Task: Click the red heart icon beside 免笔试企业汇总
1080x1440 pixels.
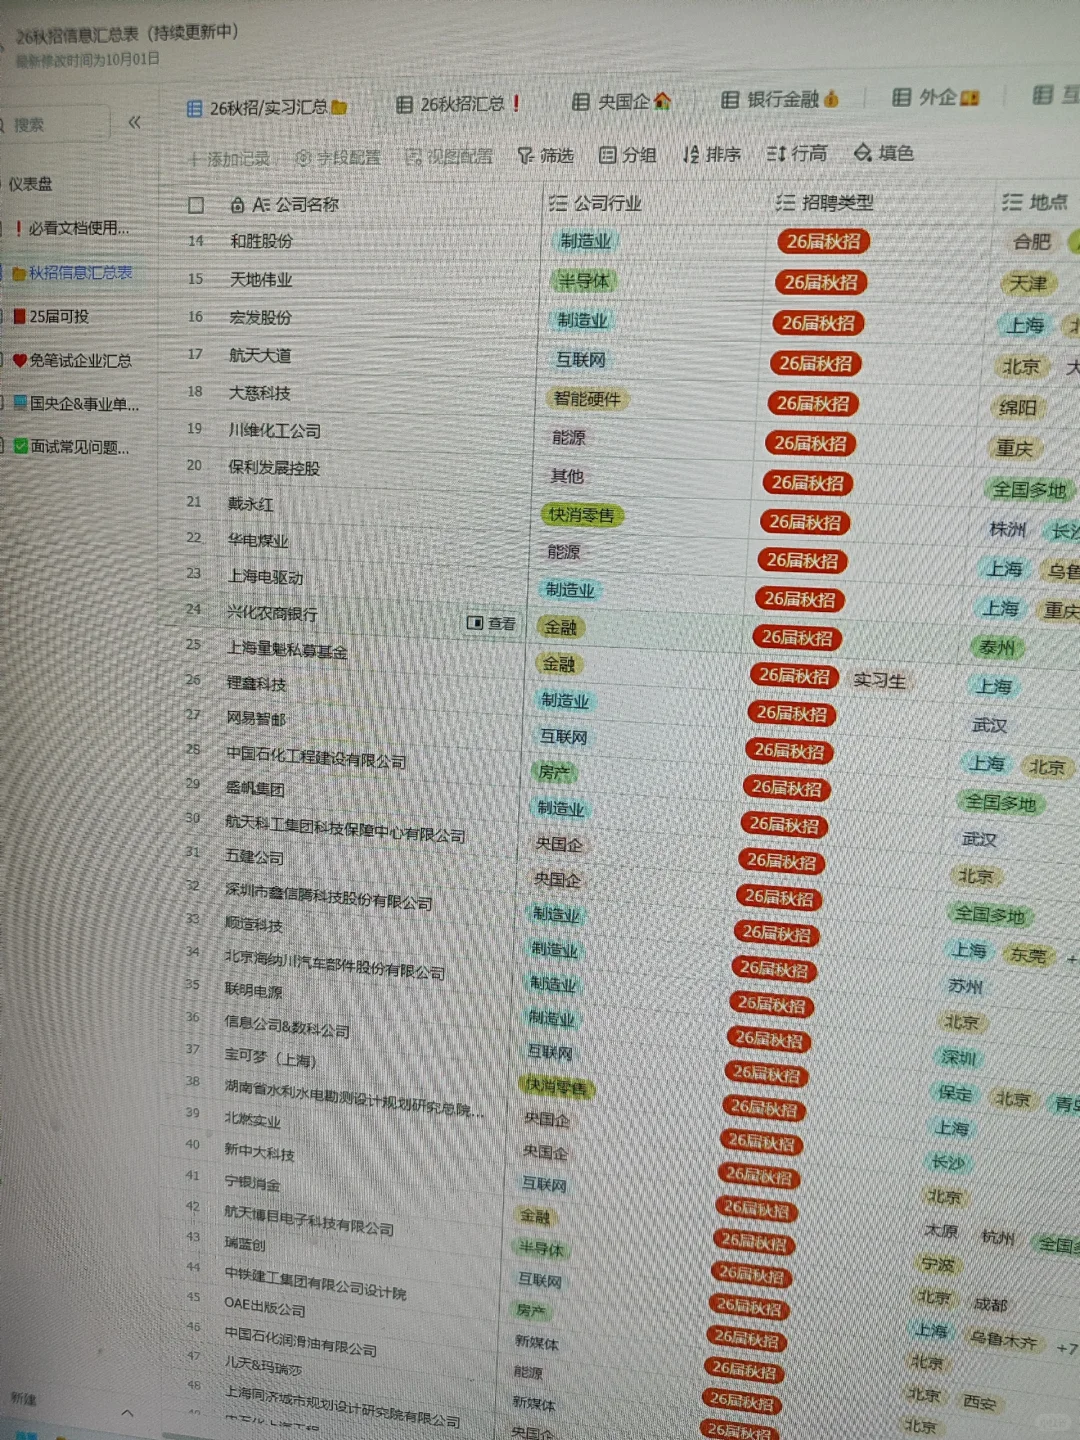Action: click(x=19, y=360)
